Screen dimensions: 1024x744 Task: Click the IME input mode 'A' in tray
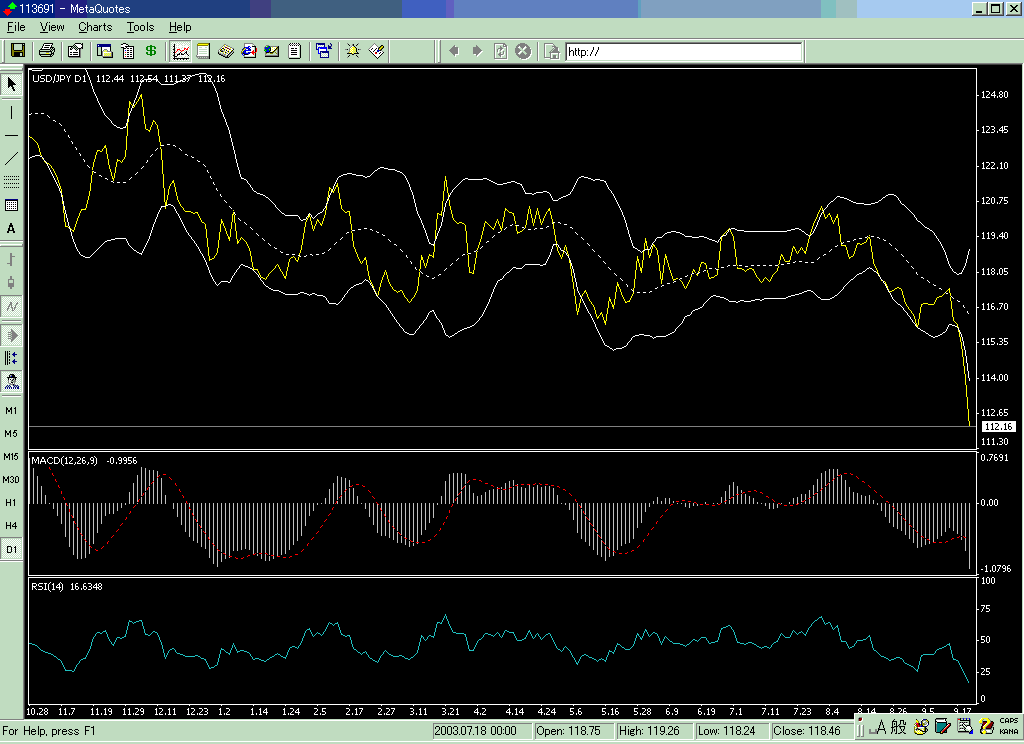coord(881,727)
